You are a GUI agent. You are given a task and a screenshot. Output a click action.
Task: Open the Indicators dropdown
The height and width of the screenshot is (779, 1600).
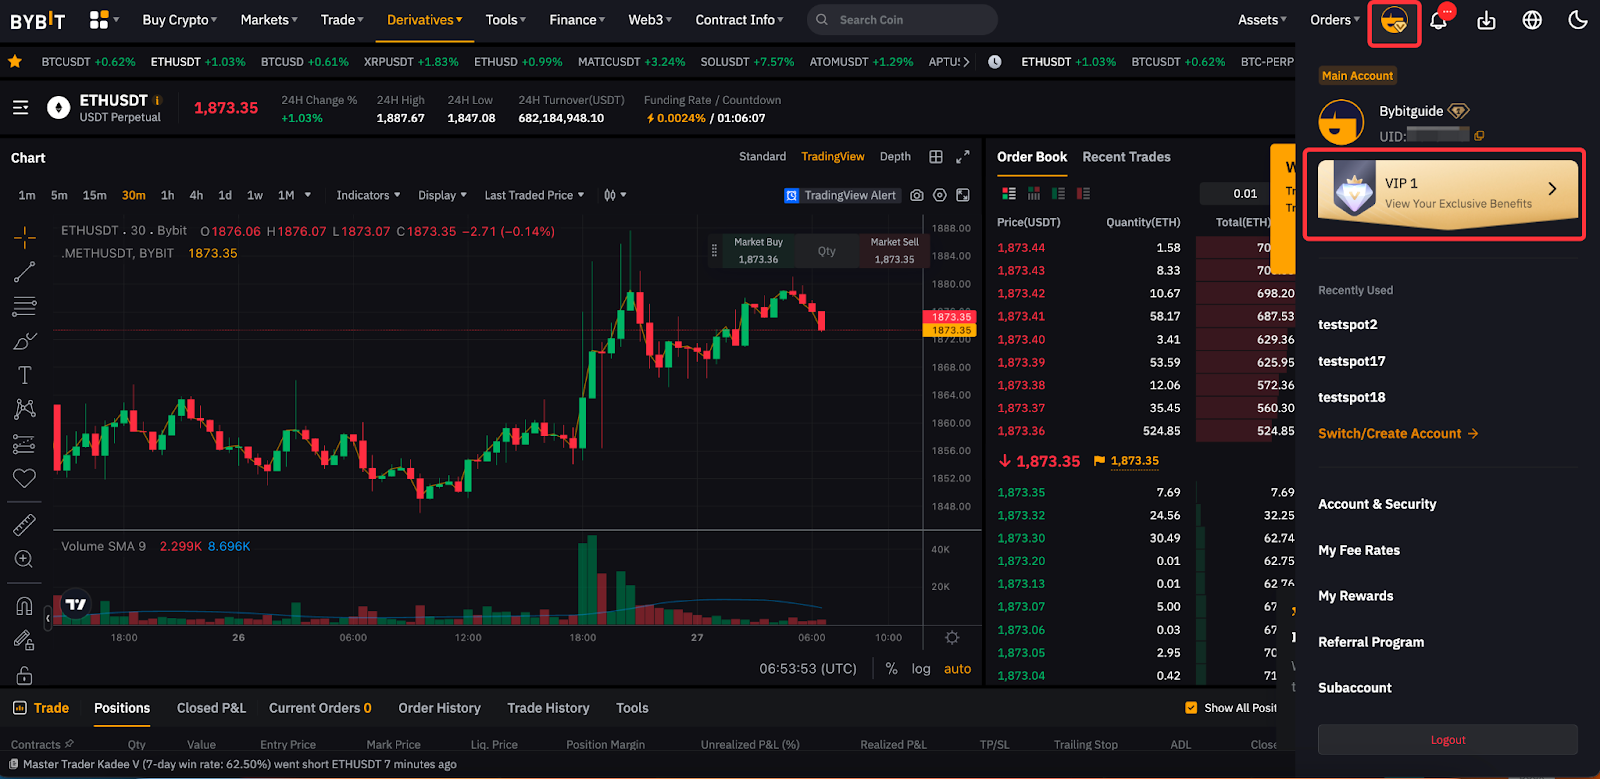pos(368,196)
